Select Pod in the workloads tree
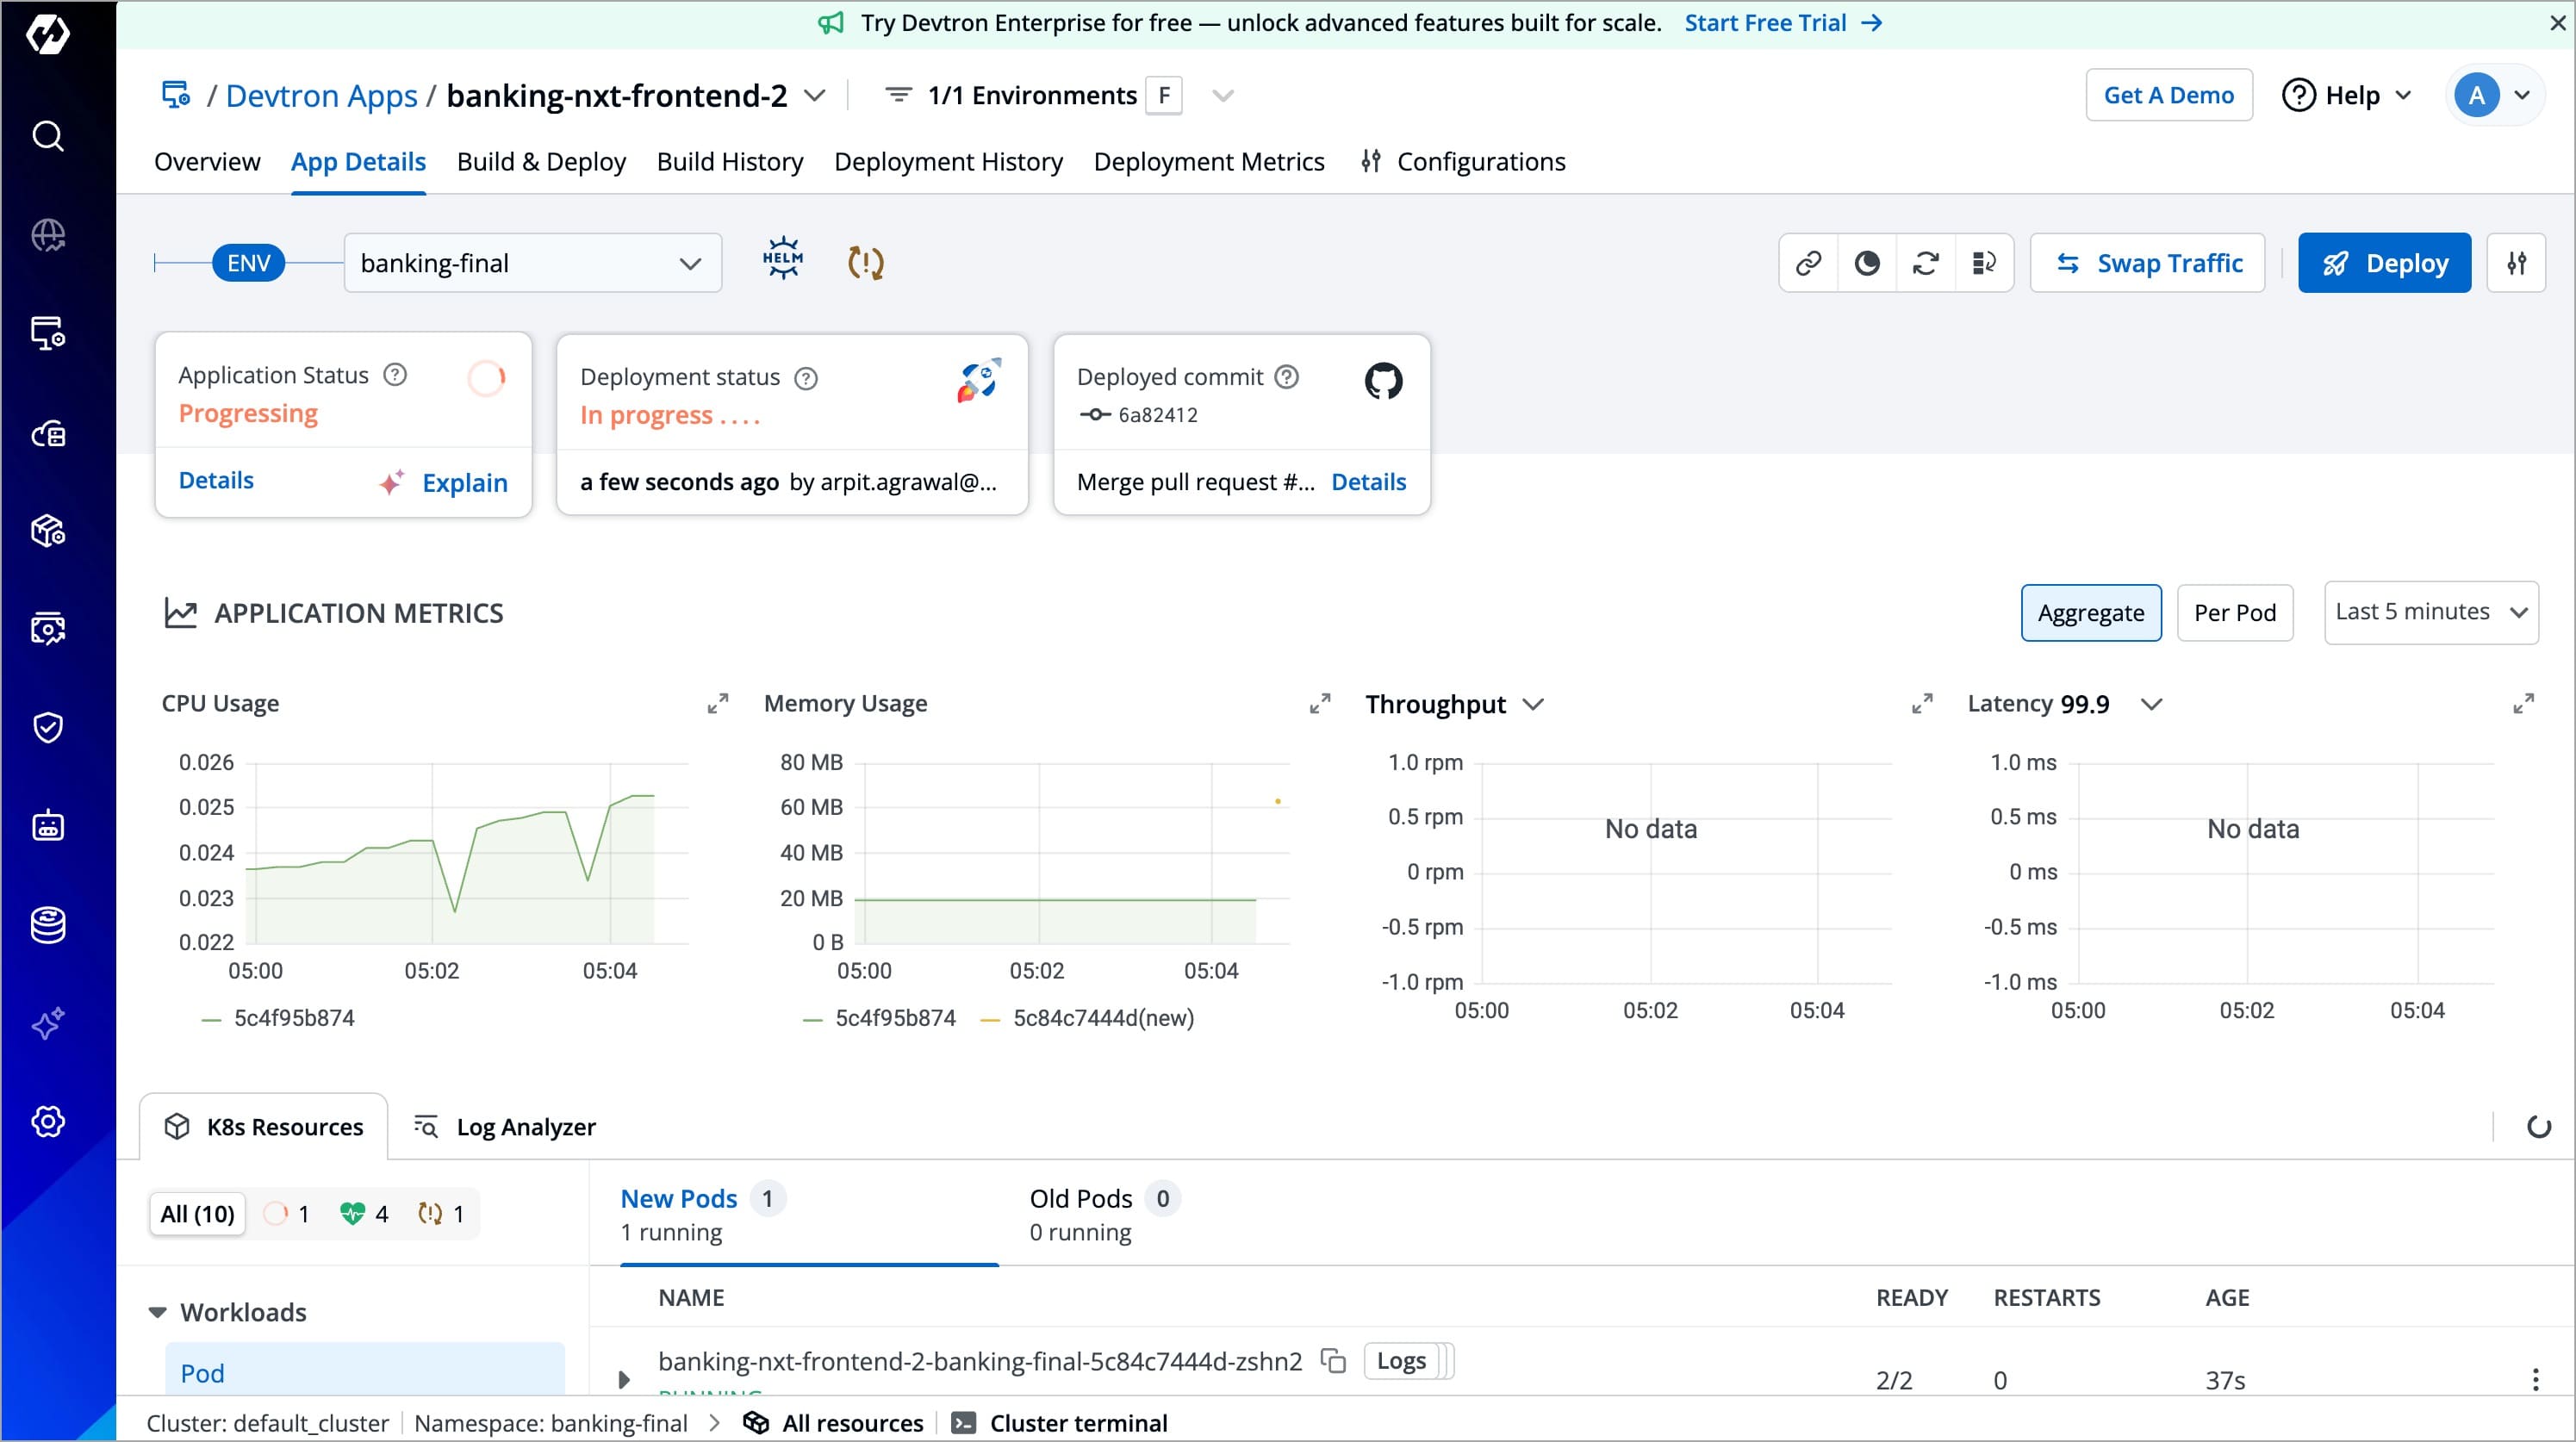This screenshot has height=1442, width=2576. pyautogui.click(x=202, y=1373)
